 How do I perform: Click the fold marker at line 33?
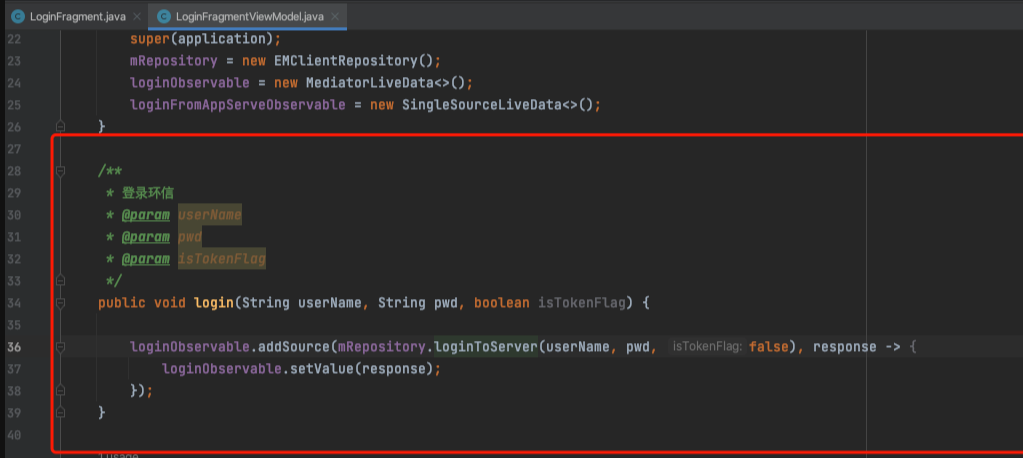[x=61, y=281]
